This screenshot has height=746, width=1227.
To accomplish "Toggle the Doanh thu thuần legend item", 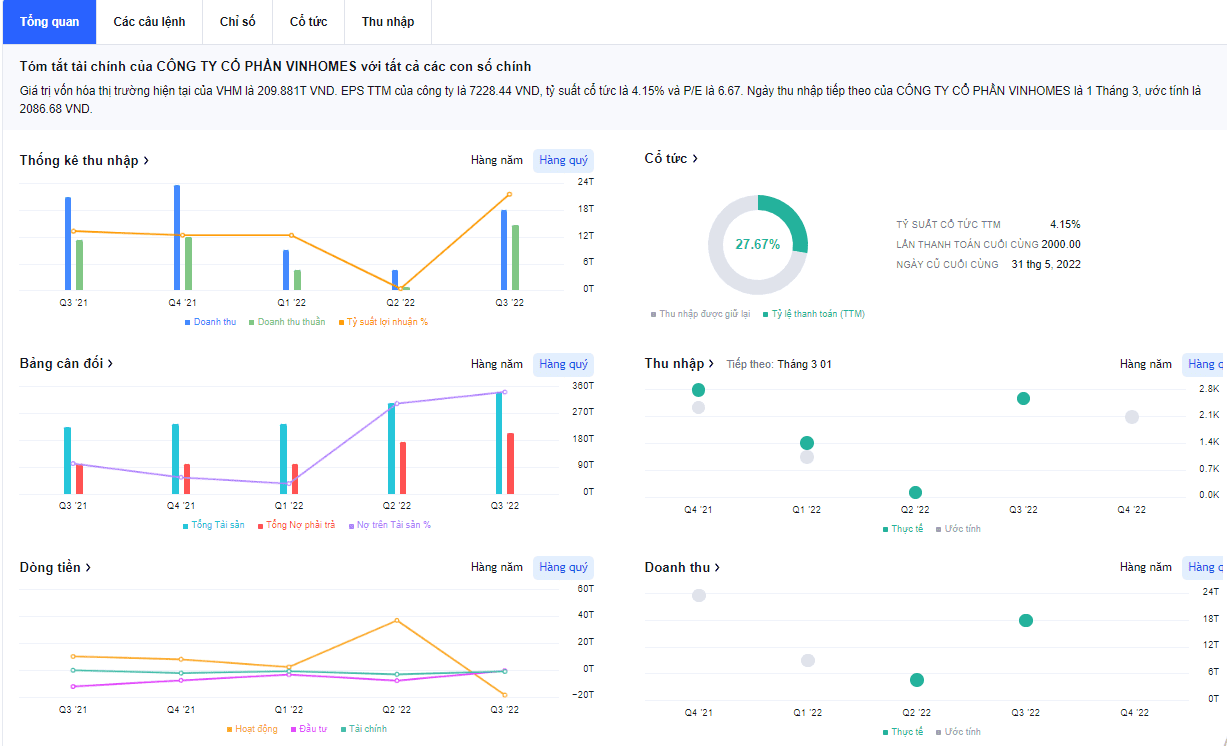I will (287, 322).
